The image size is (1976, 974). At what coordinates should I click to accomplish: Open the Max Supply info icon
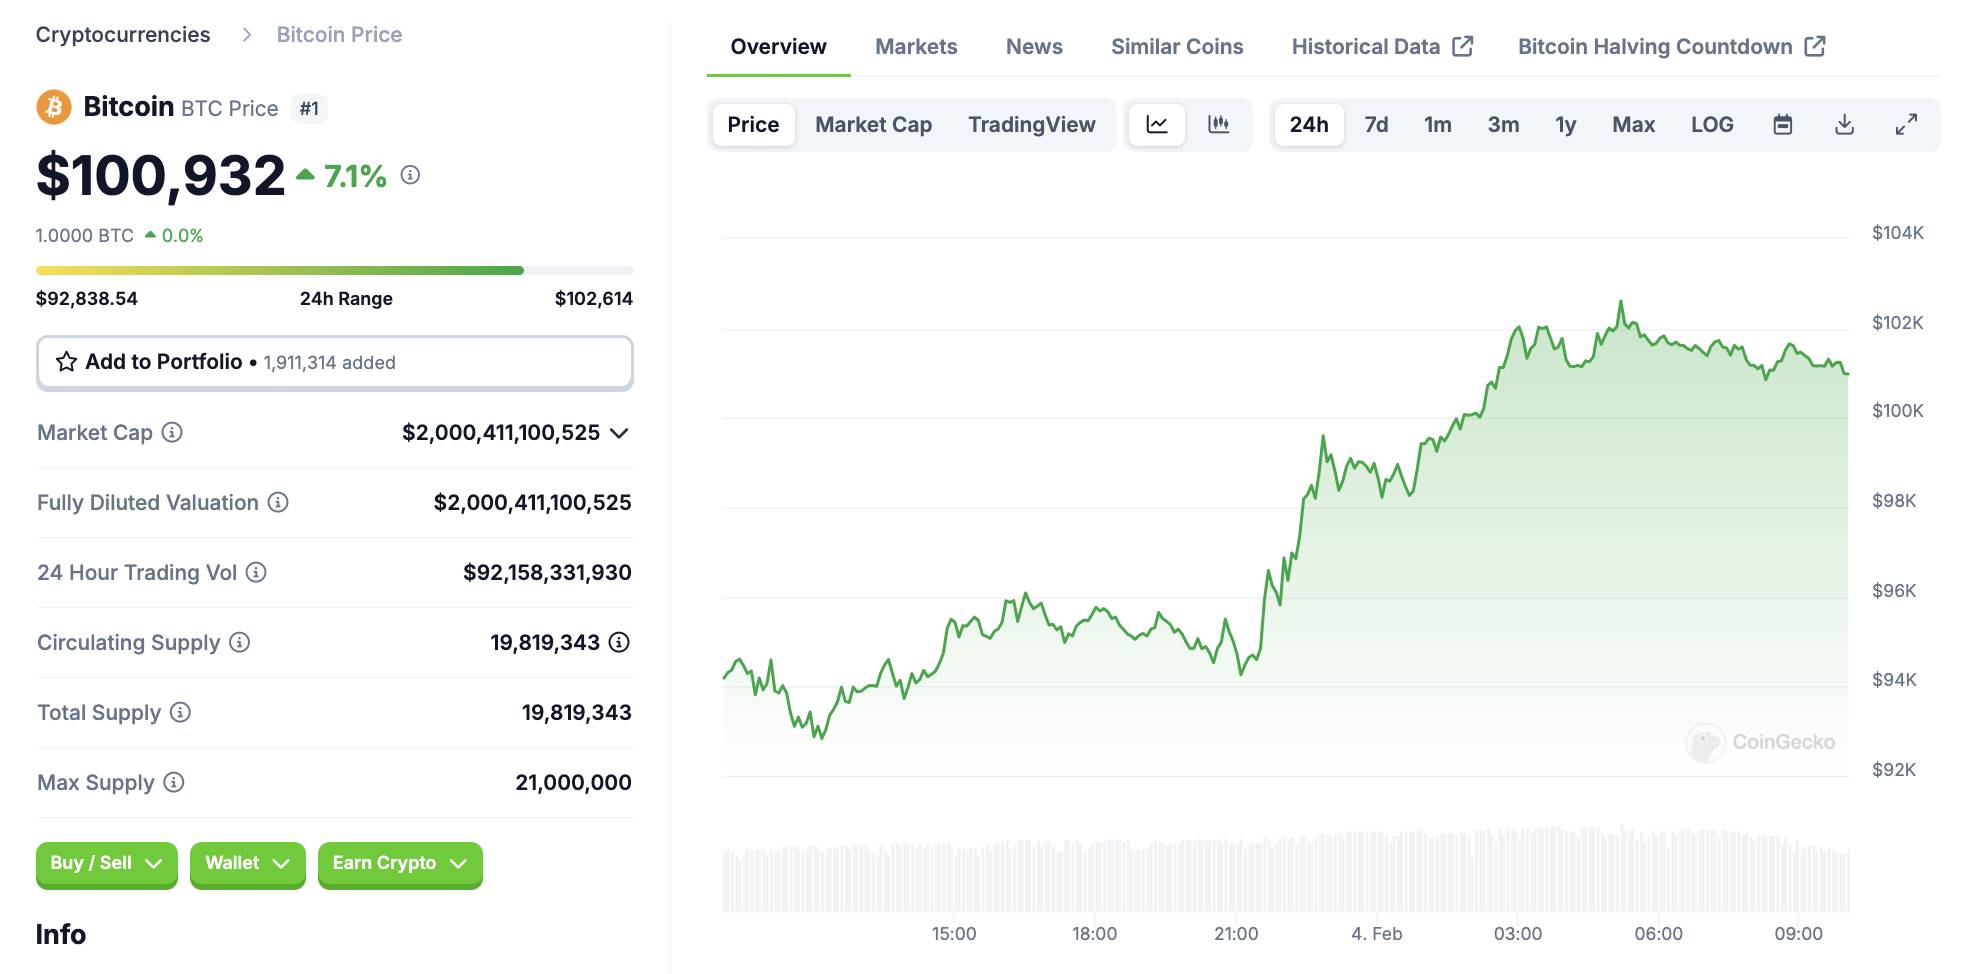click(x=174, y=782)
